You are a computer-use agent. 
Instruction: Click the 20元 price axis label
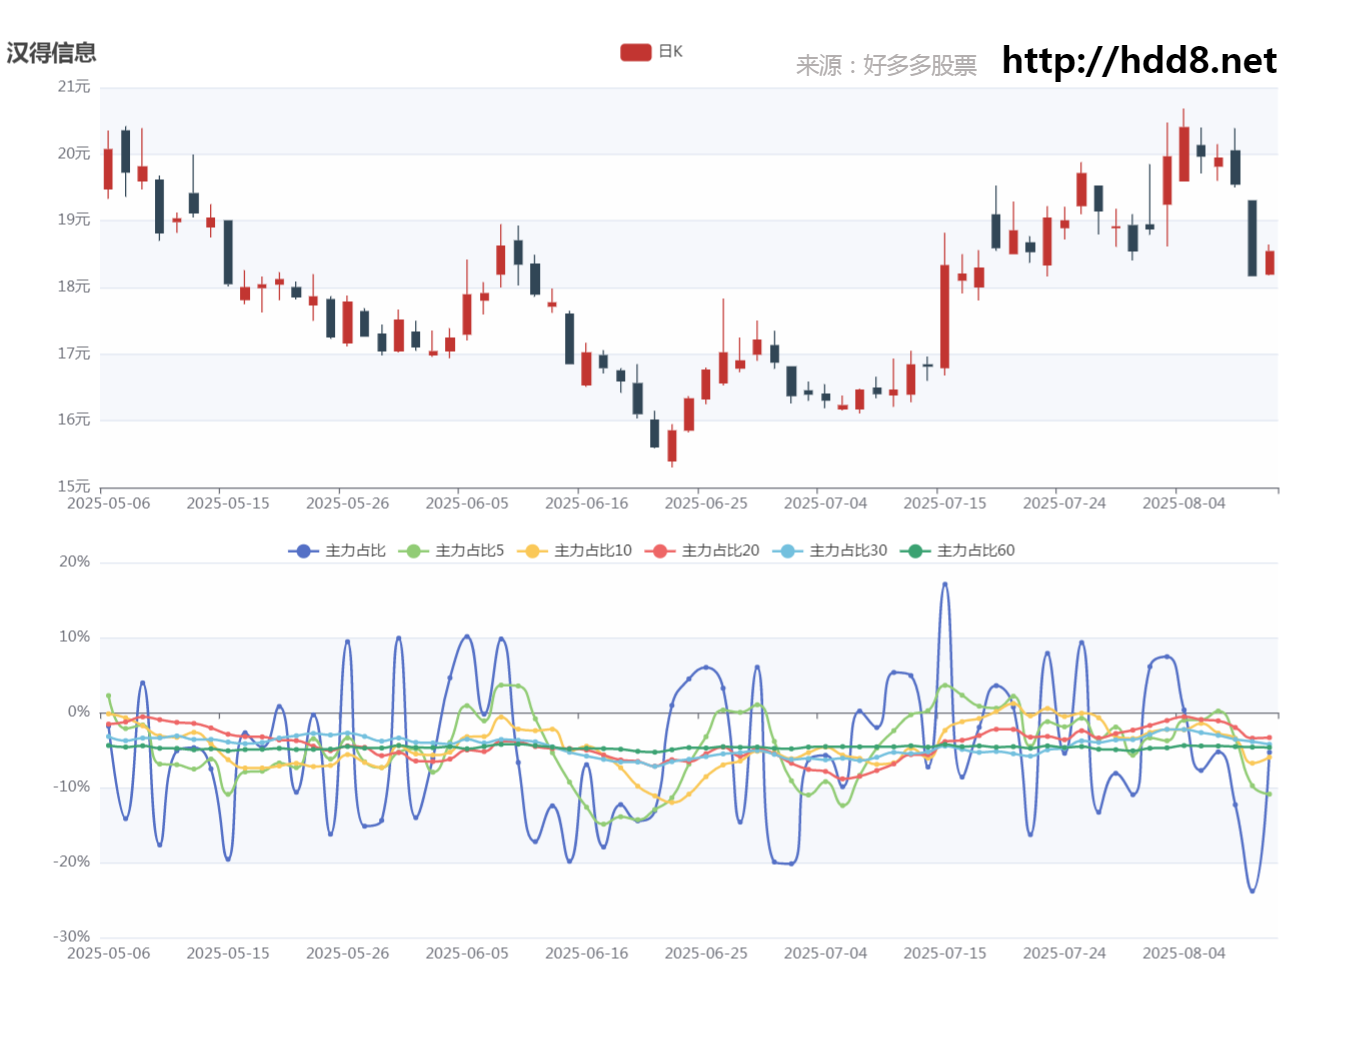click(x=74, y=153)
